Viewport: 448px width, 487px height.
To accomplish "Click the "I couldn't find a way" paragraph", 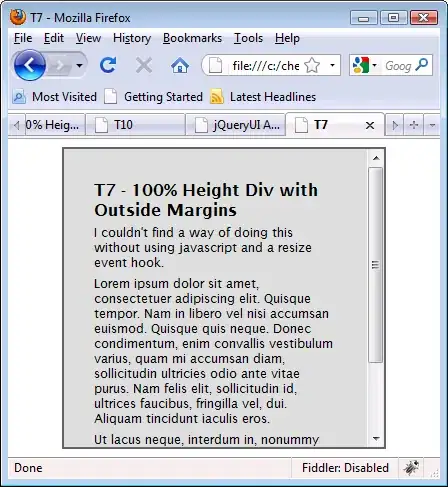I will [203, 248].
